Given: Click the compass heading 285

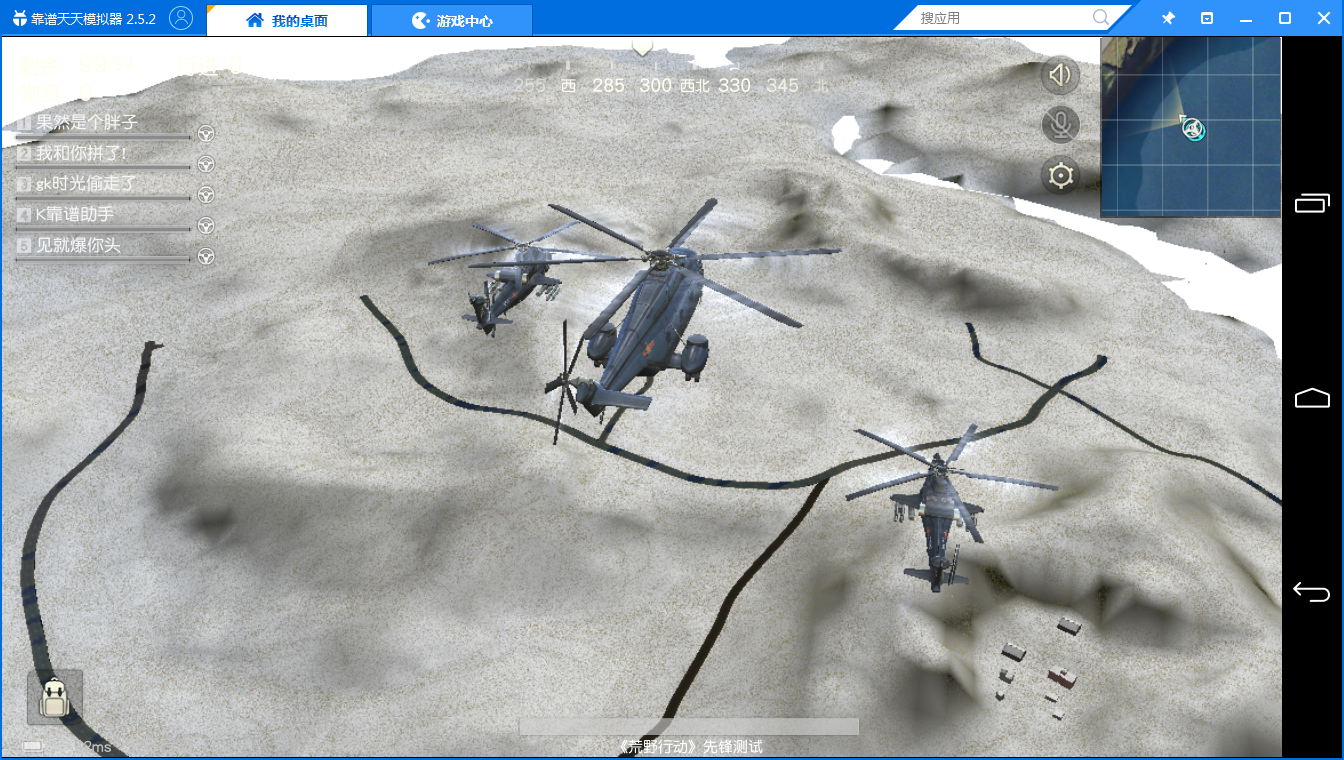Looking at the screenshot, I should (x=608, y=86).
